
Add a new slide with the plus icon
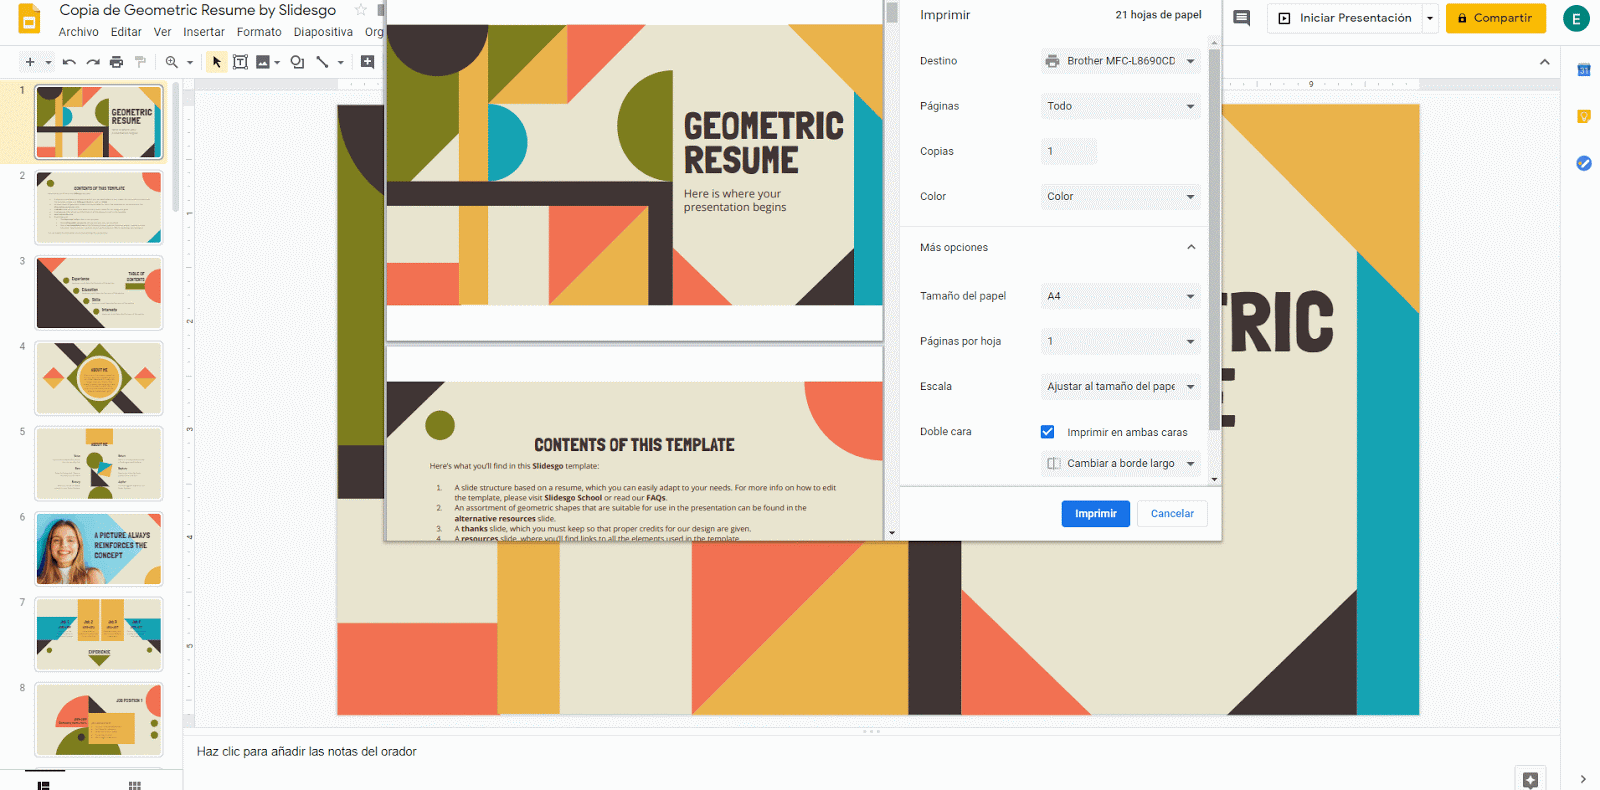pos(30,62)
